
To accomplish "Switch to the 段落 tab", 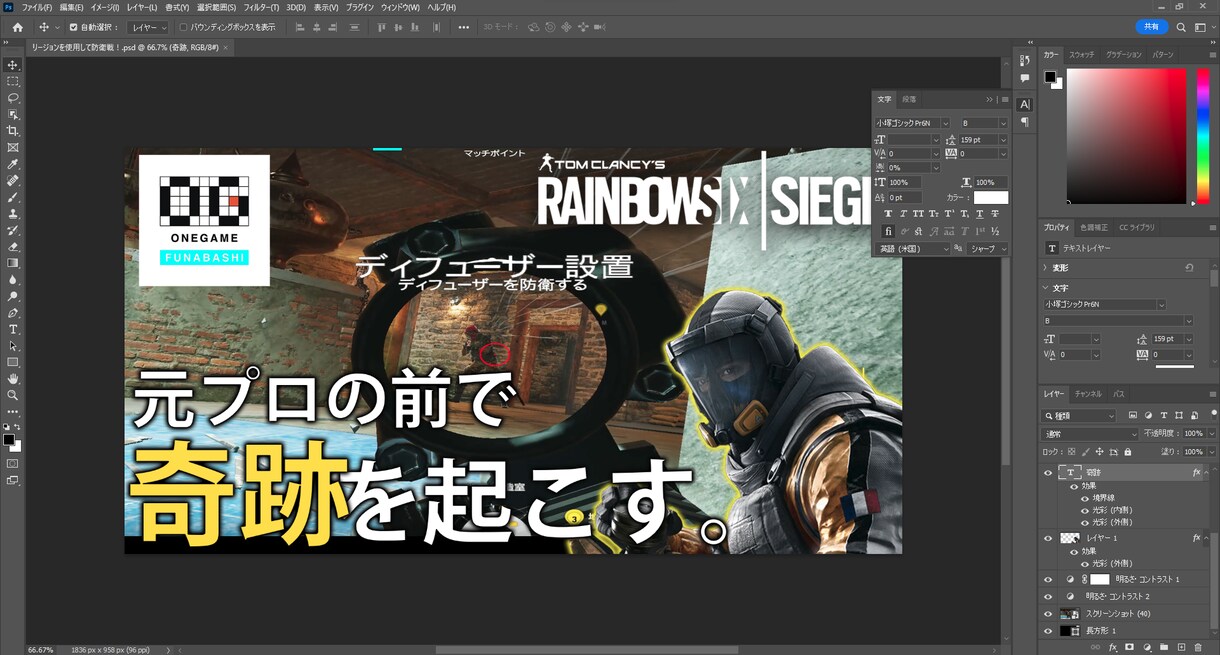I will [x=909, y=99].
